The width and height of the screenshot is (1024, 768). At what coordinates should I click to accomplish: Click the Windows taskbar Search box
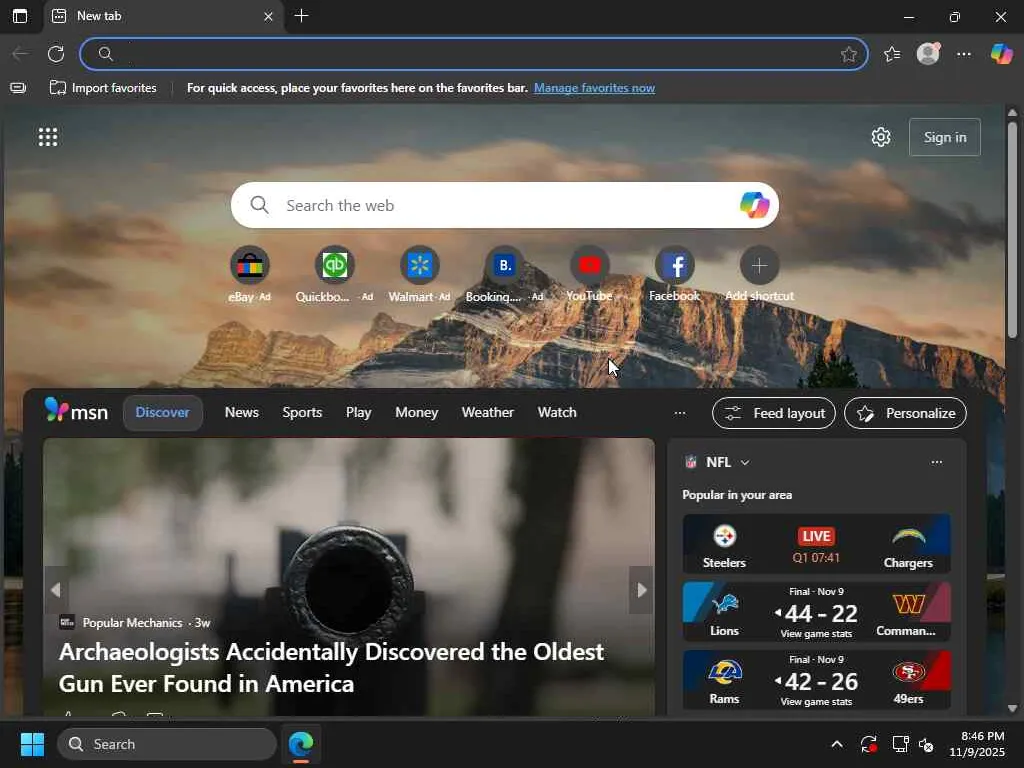[167, 744]
